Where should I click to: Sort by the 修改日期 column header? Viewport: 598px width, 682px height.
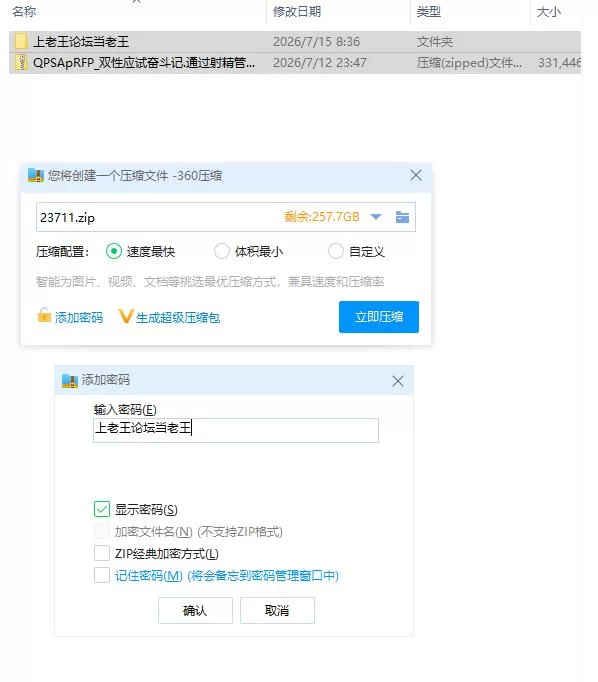(x=297, y=11)
